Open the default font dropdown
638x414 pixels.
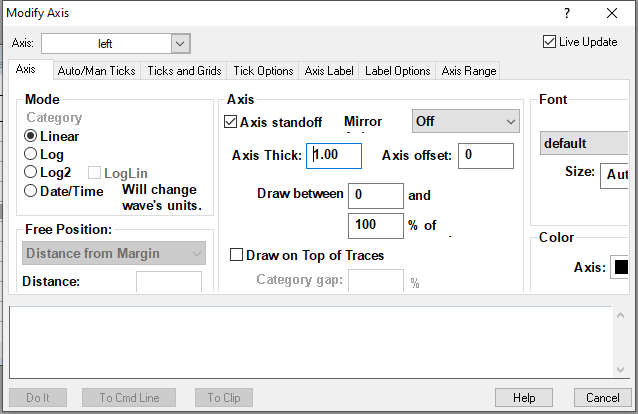(x=584, y=143)
